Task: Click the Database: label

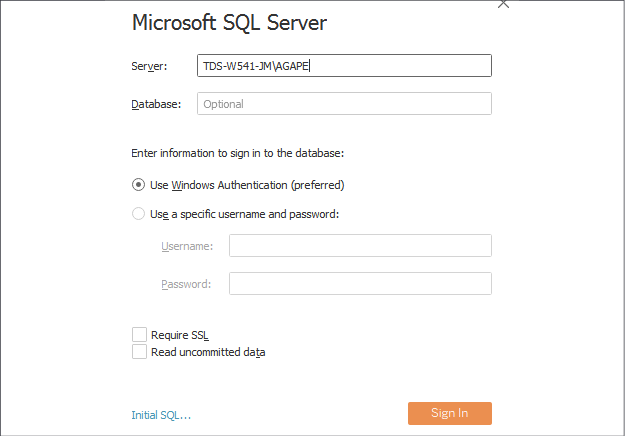Action: point(156,104)
